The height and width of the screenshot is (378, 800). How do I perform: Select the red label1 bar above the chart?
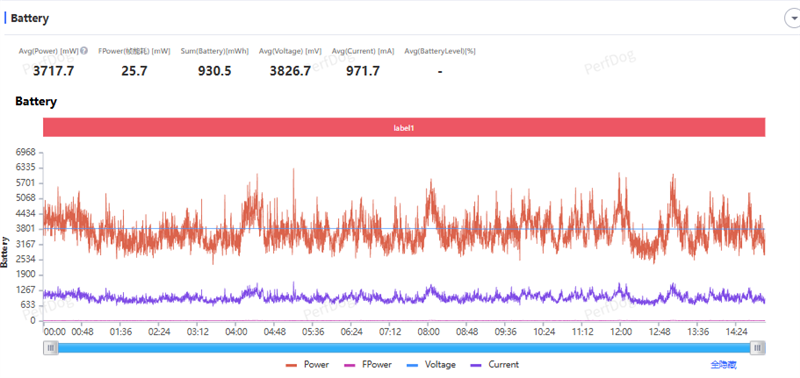(x=404, y=128)
